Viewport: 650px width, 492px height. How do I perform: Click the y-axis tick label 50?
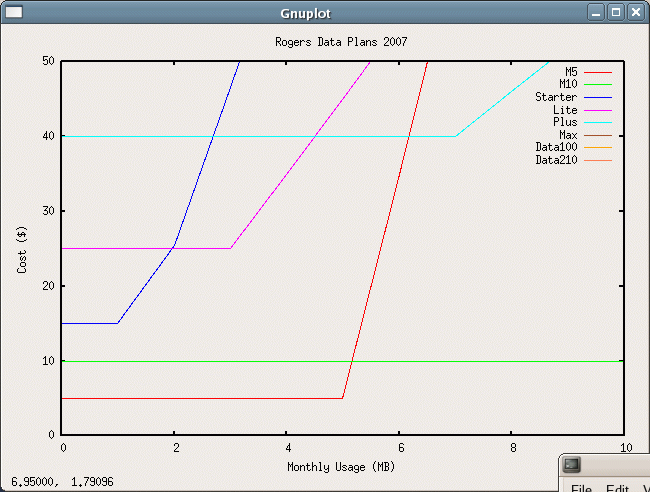pyautogui.click(x=48, y=61)
